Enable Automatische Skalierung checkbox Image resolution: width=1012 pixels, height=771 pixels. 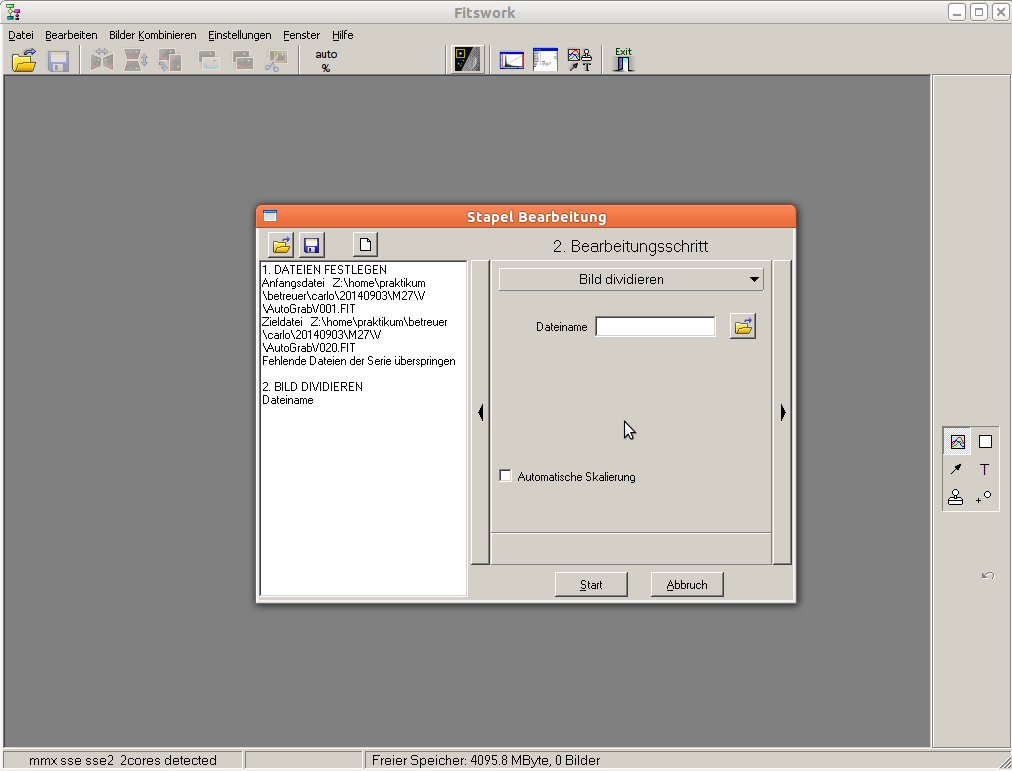[505, 476]
